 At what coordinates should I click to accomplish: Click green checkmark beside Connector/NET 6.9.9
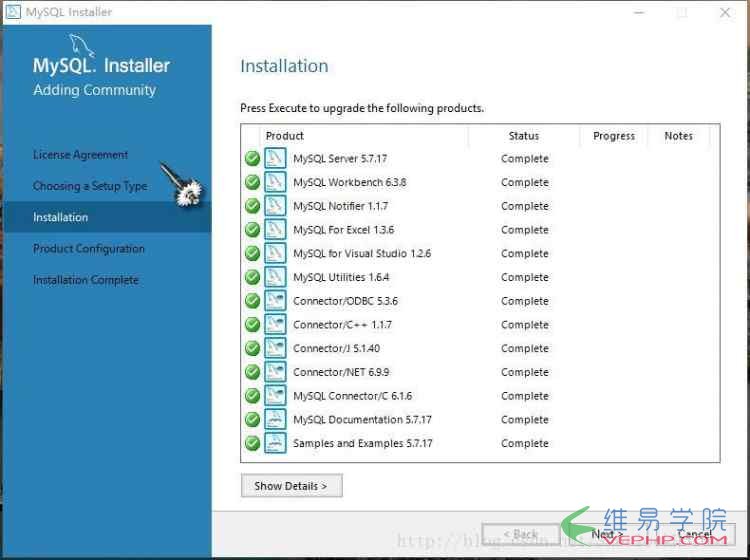tap(252, 372)
